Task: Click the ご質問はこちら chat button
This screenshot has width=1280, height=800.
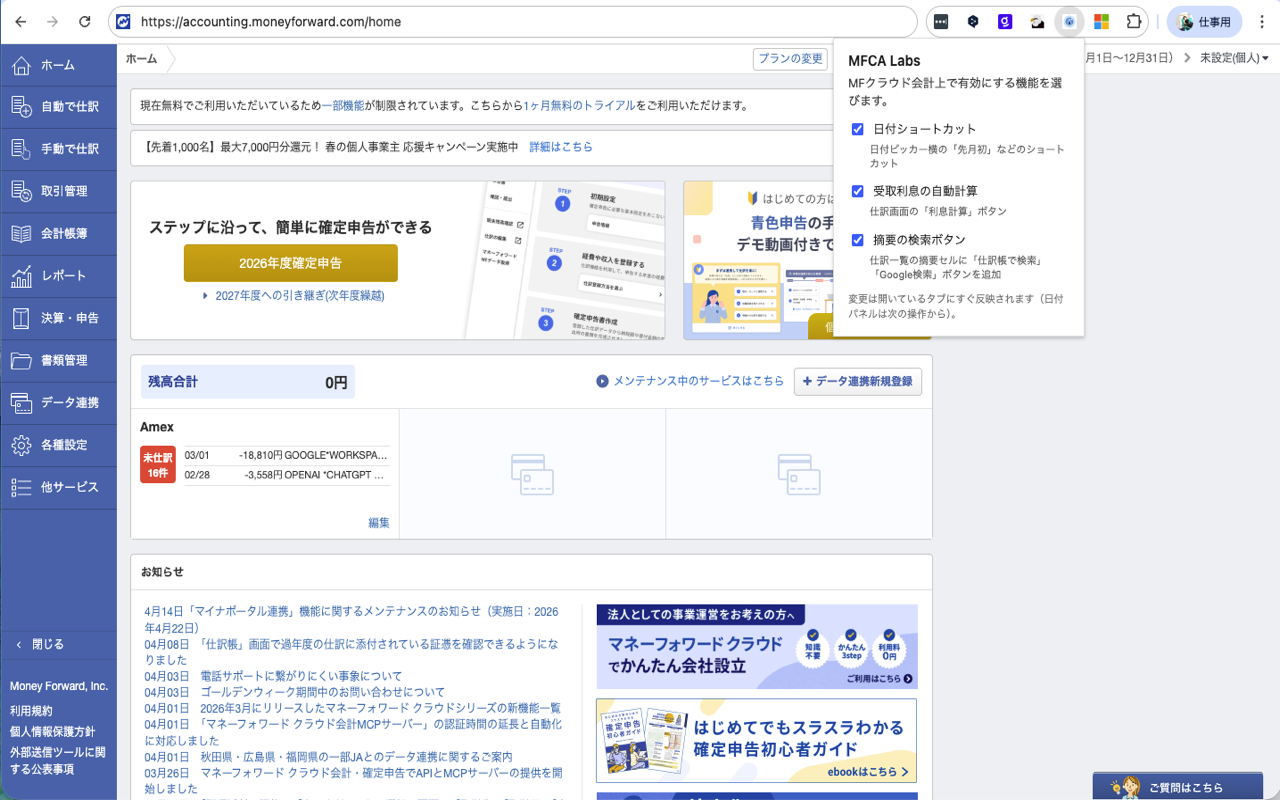Action: pyautogui.click(x=1176, y=787)
